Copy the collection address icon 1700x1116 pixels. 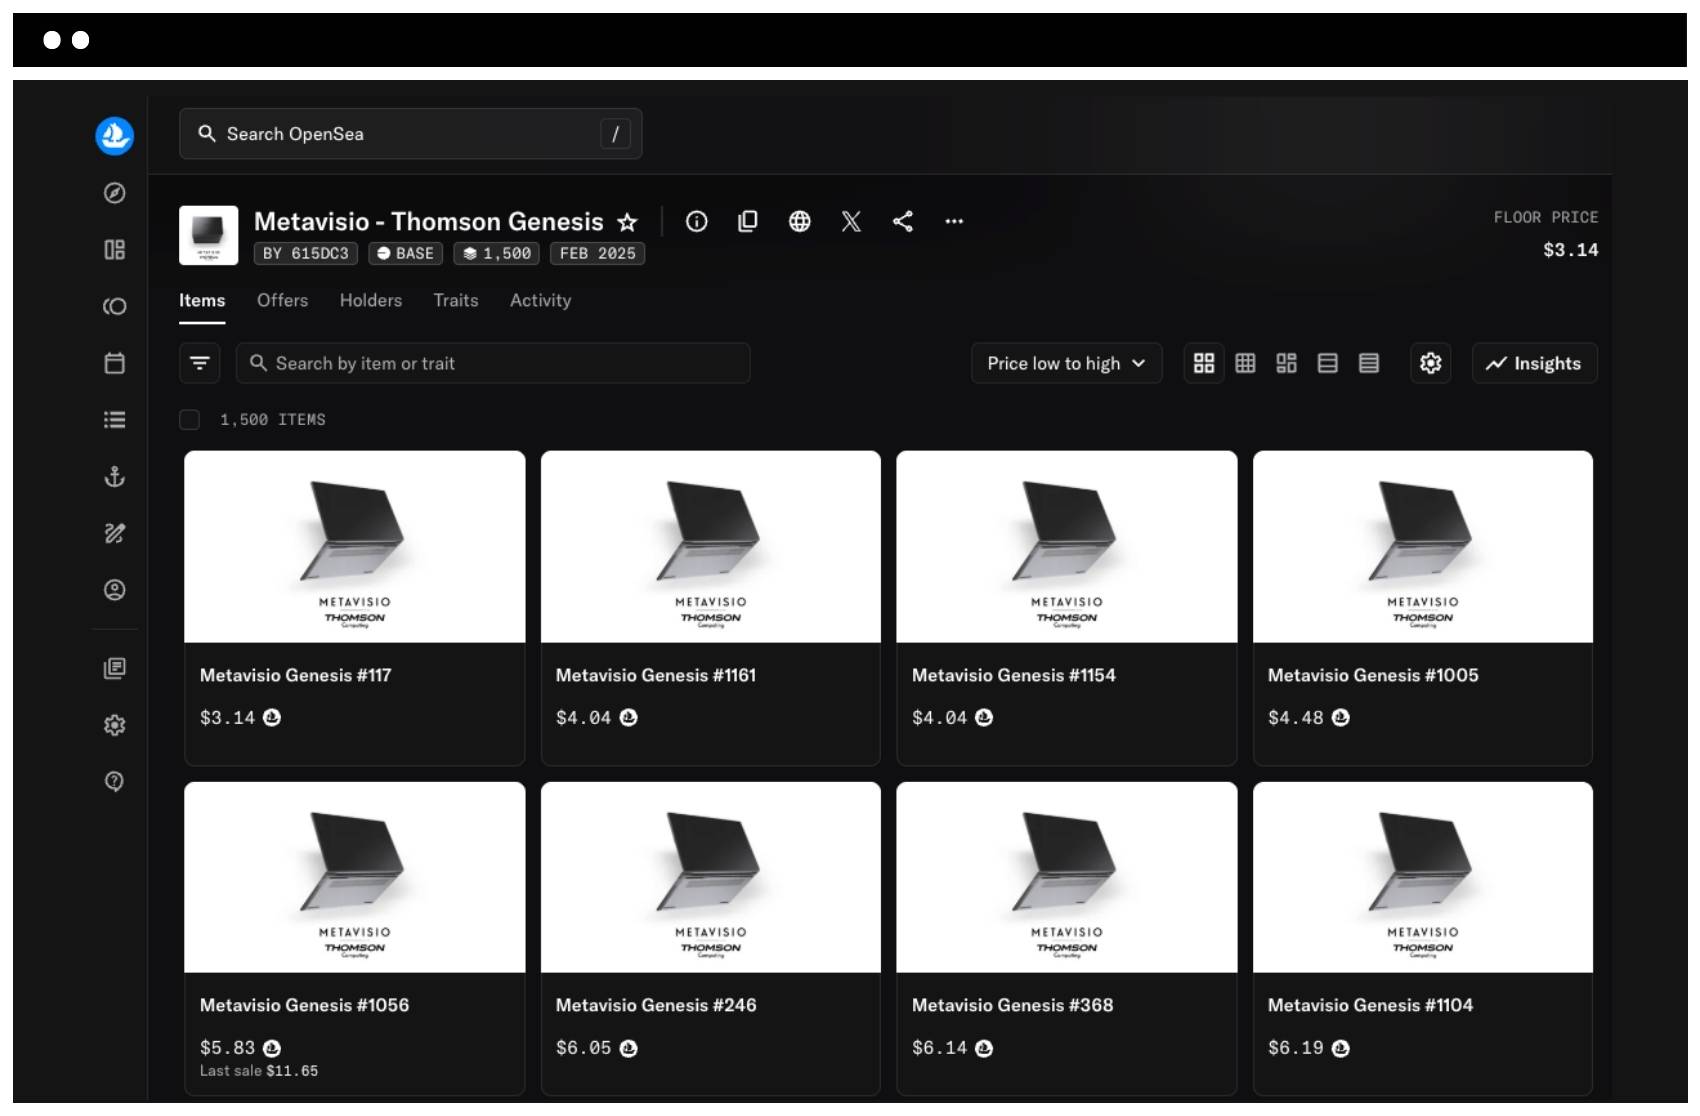point(748,222)
